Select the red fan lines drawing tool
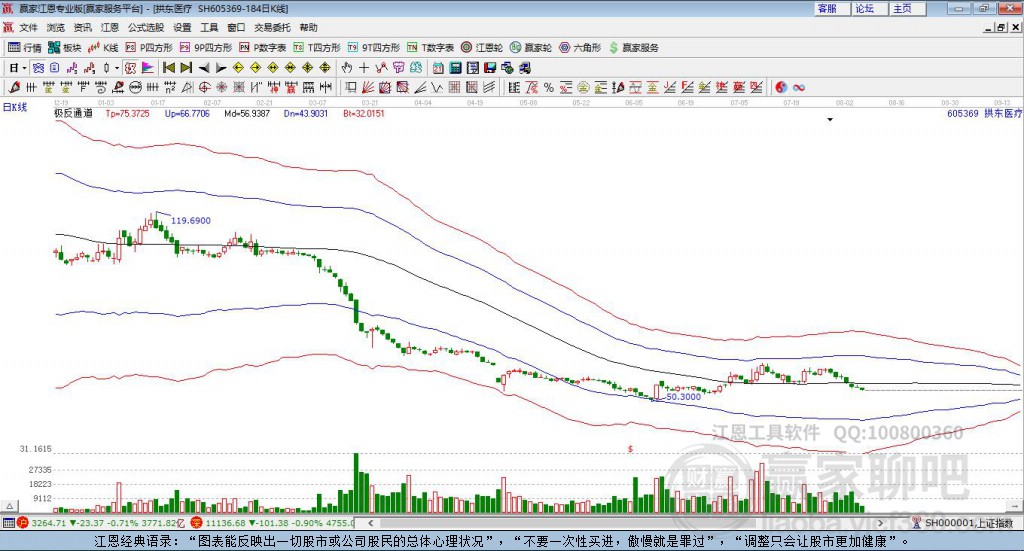Screen dimensions: 1024x551 click(x=368, y=87)
